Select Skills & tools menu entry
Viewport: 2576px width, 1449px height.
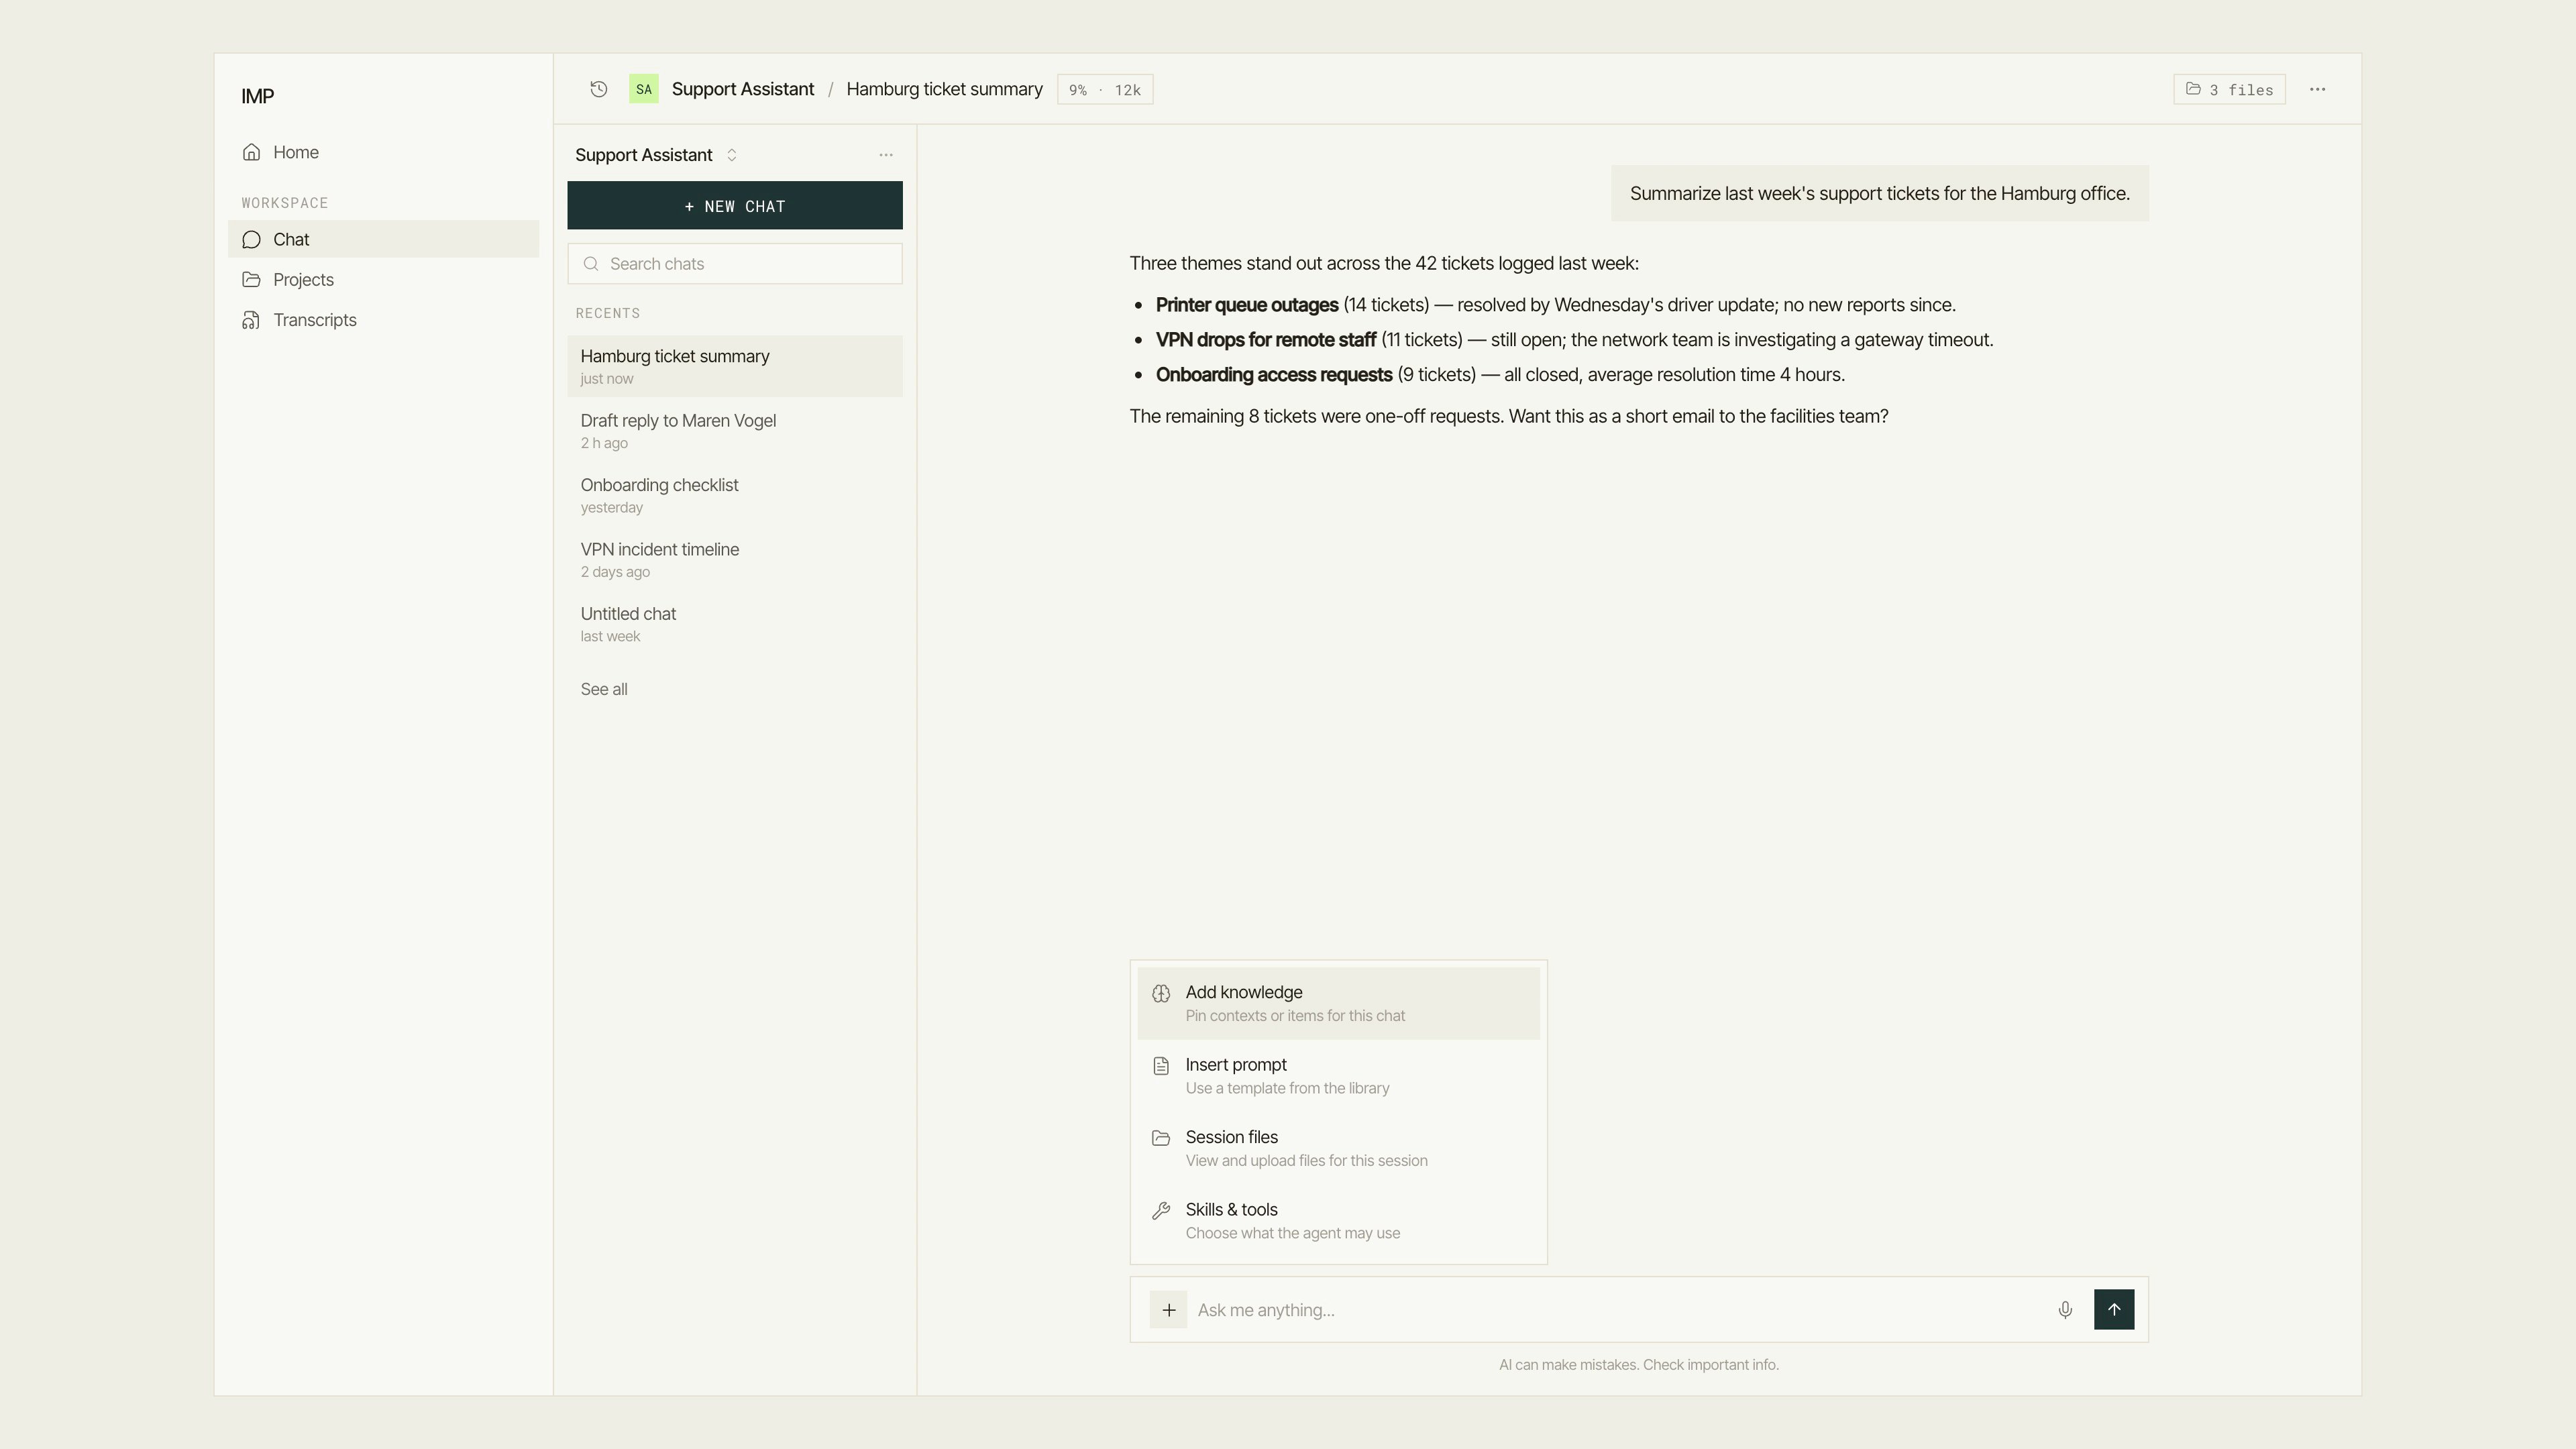pos(1338,1221)
